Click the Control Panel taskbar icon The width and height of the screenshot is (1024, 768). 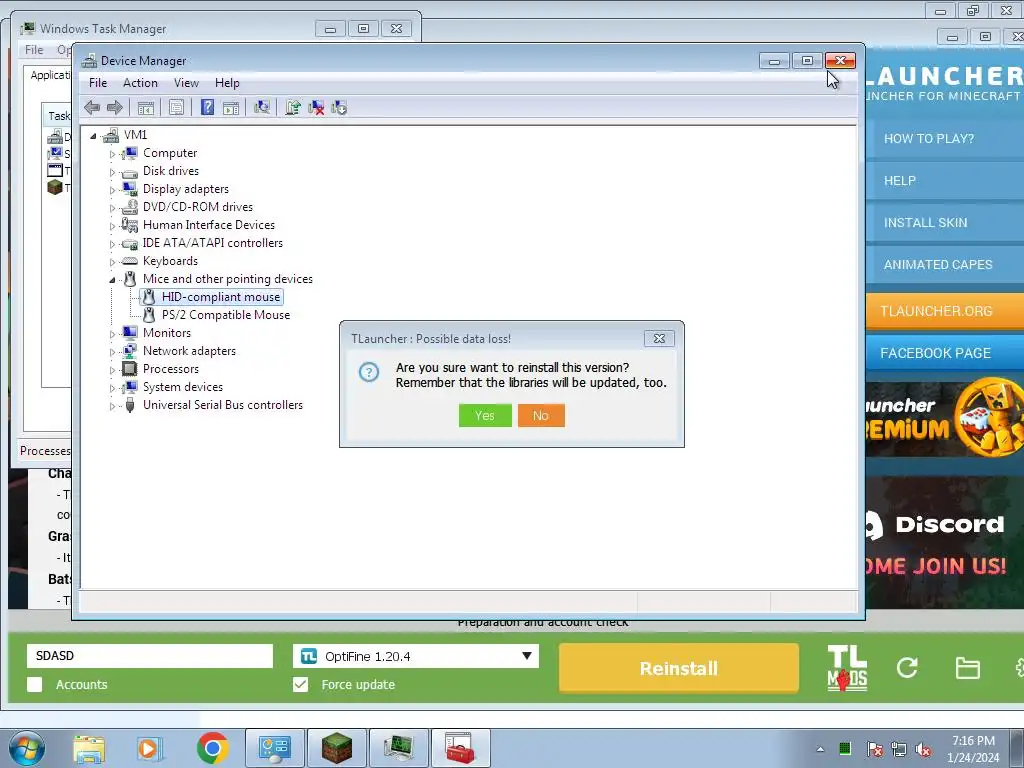click(274, 748)
